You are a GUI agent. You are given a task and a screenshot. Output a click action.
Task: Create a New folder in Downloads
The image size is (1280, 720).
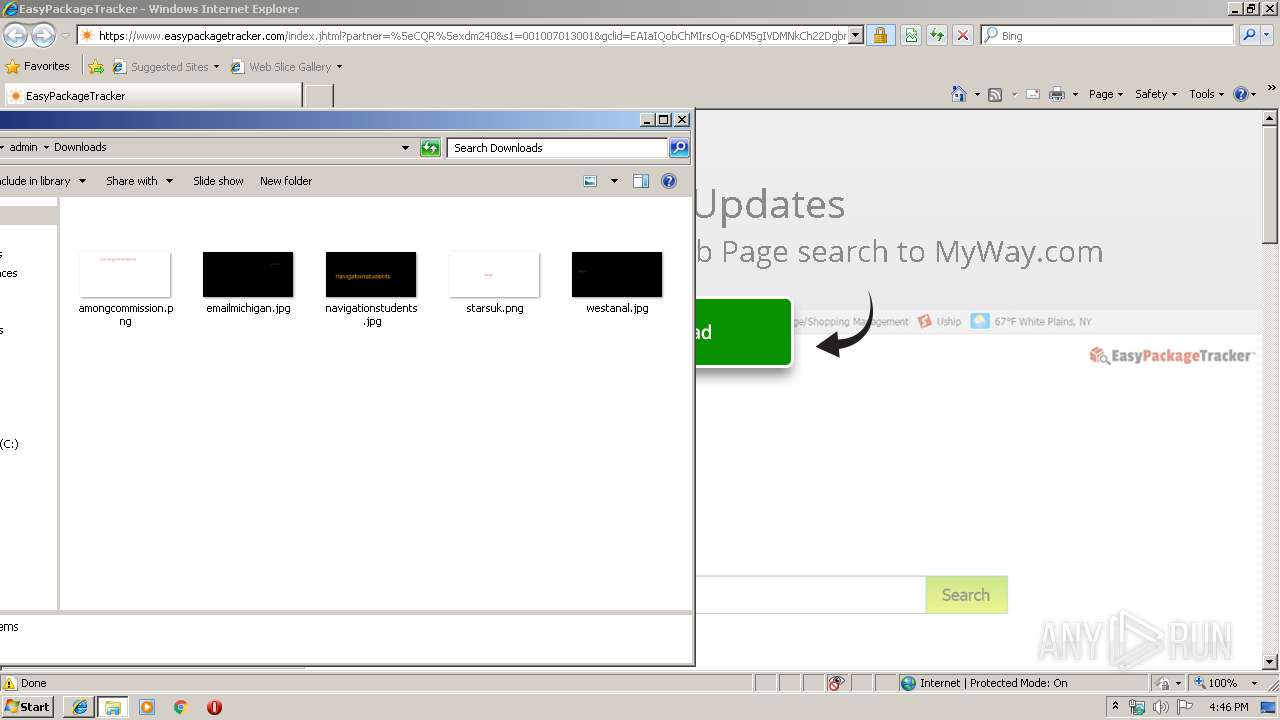286,181
